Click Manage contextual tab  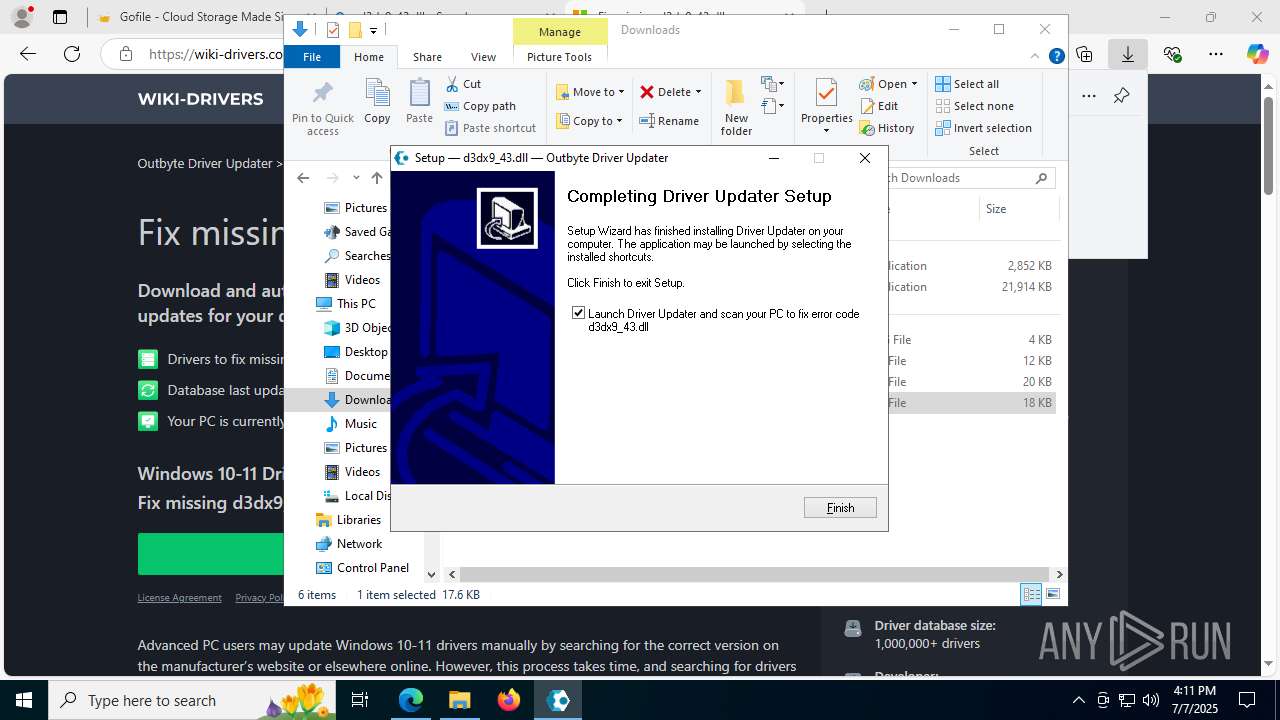tap(559, 31)
